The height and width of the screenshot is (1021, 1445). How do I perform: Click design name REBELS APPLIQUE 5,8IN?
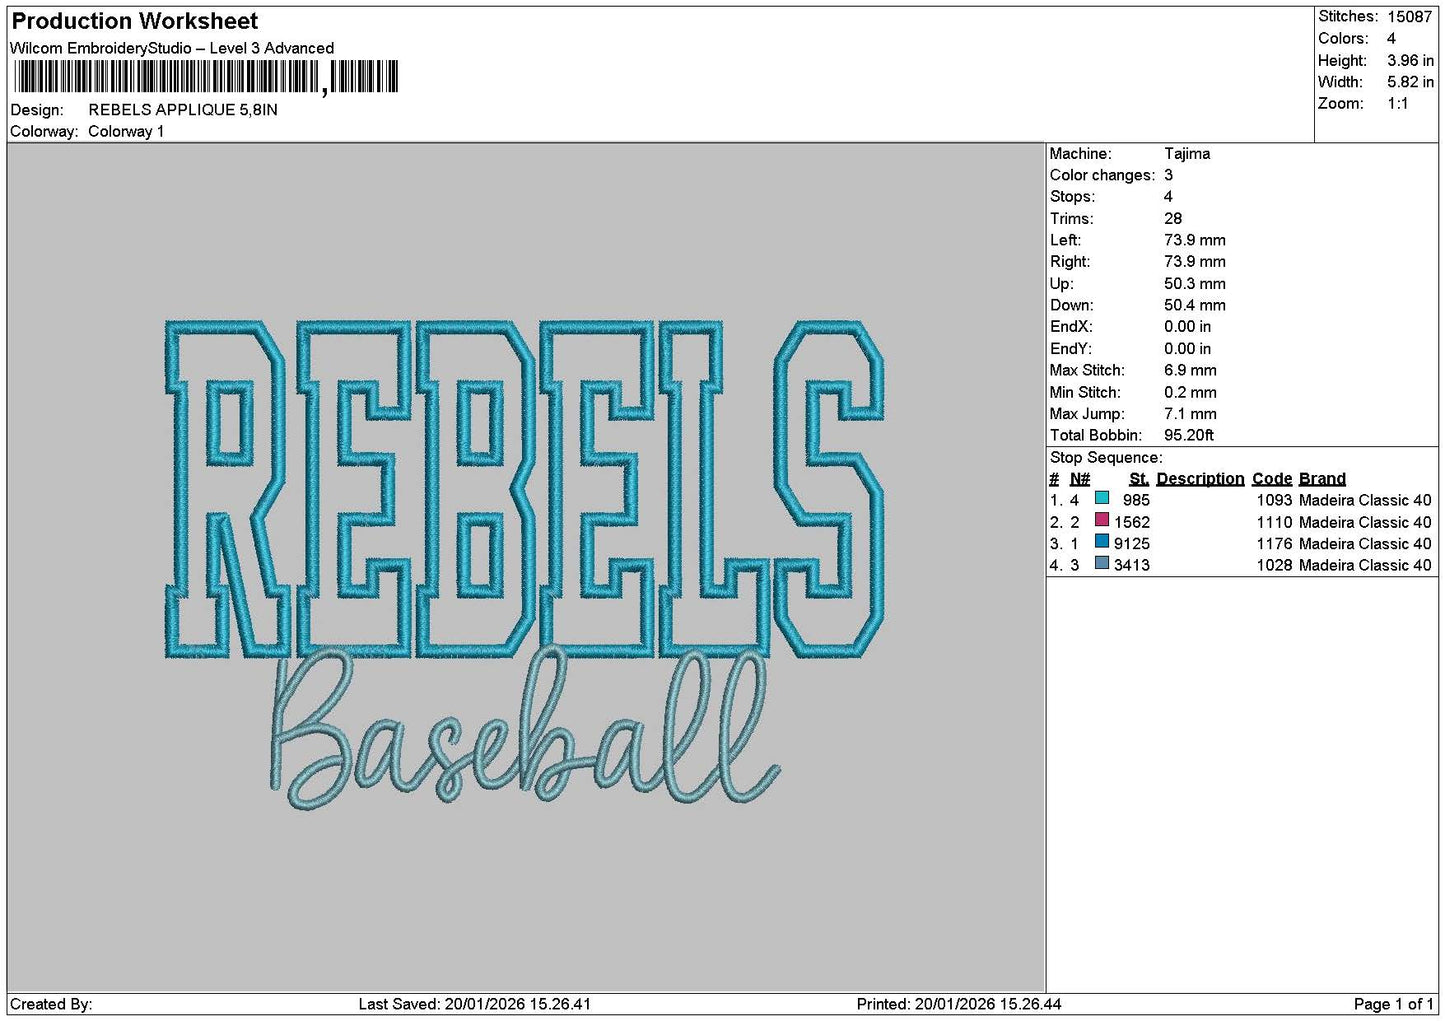tap(183, 110)
